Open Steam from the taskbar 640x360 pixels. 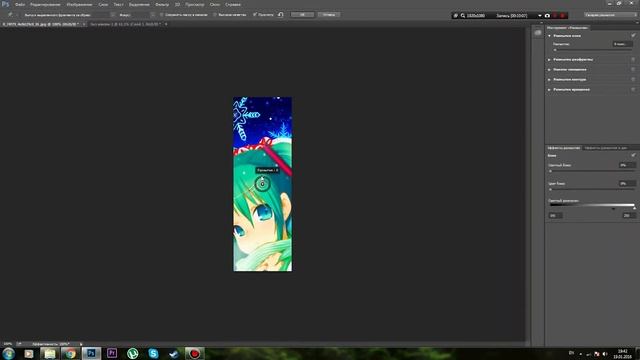coord(174,353)
